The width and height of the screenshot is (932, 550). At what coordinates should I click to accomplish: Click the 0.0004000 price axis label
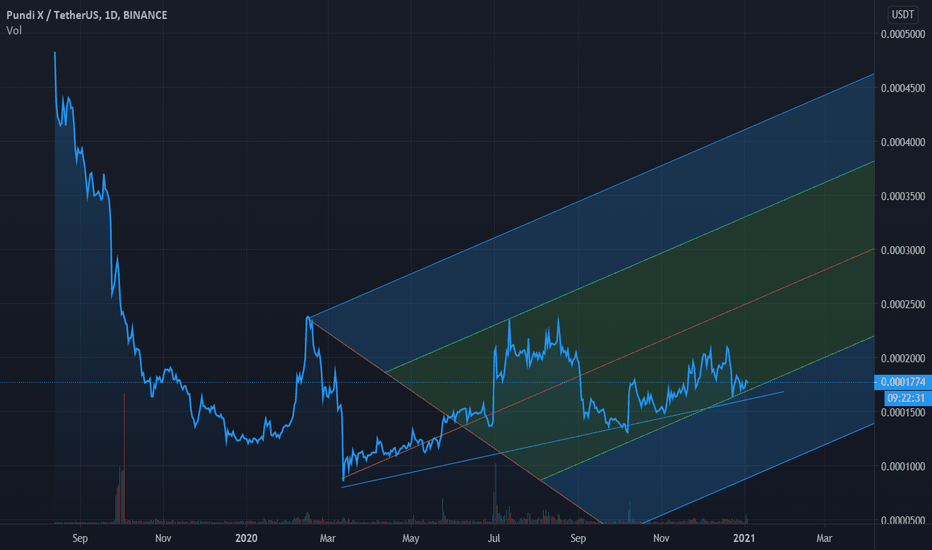point(903,142)
